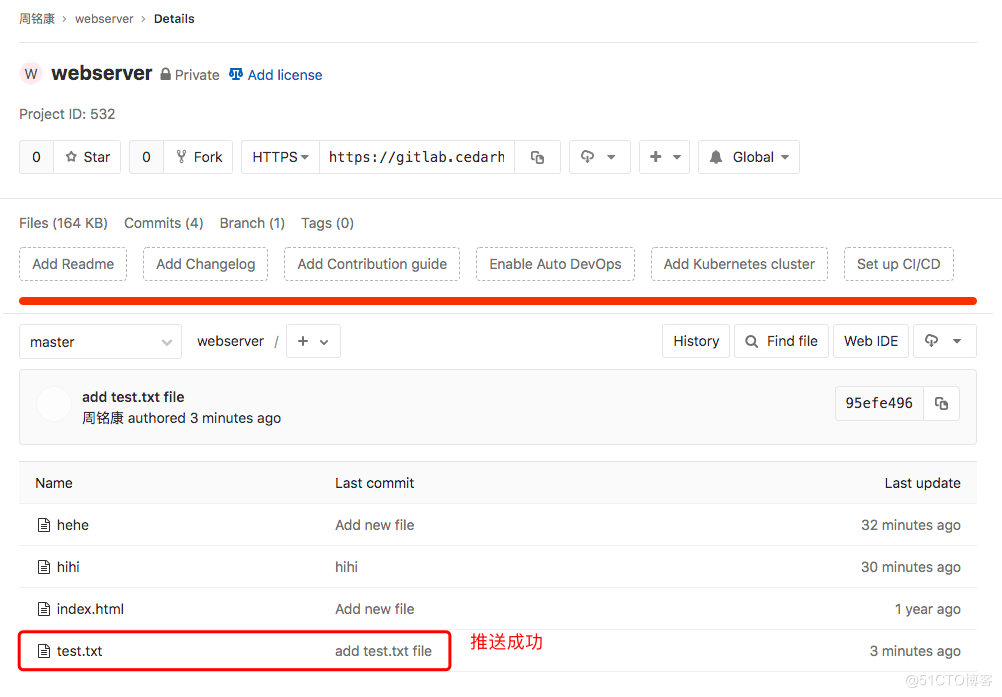The image size is (1002, 697).
Task: Open the Commits (4) tab
Action: [x=163, y=223]
